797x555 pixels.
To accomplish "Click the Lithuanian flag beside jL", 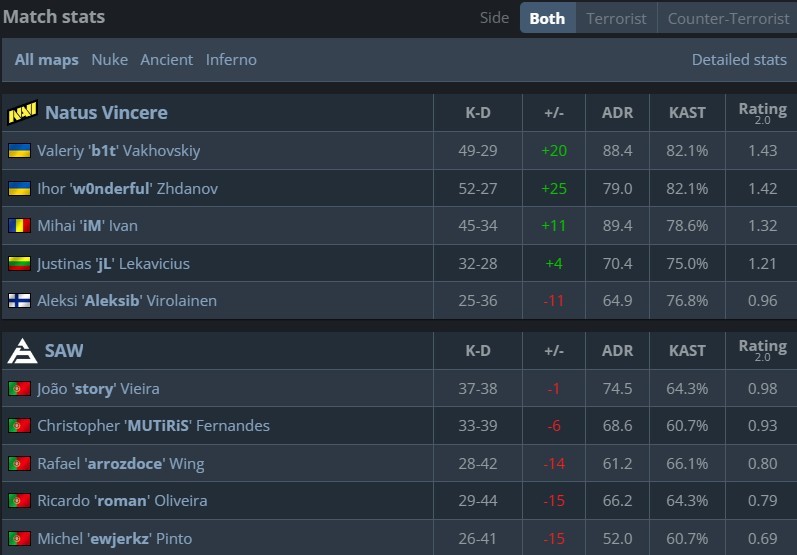I will [x=19, y=264].
